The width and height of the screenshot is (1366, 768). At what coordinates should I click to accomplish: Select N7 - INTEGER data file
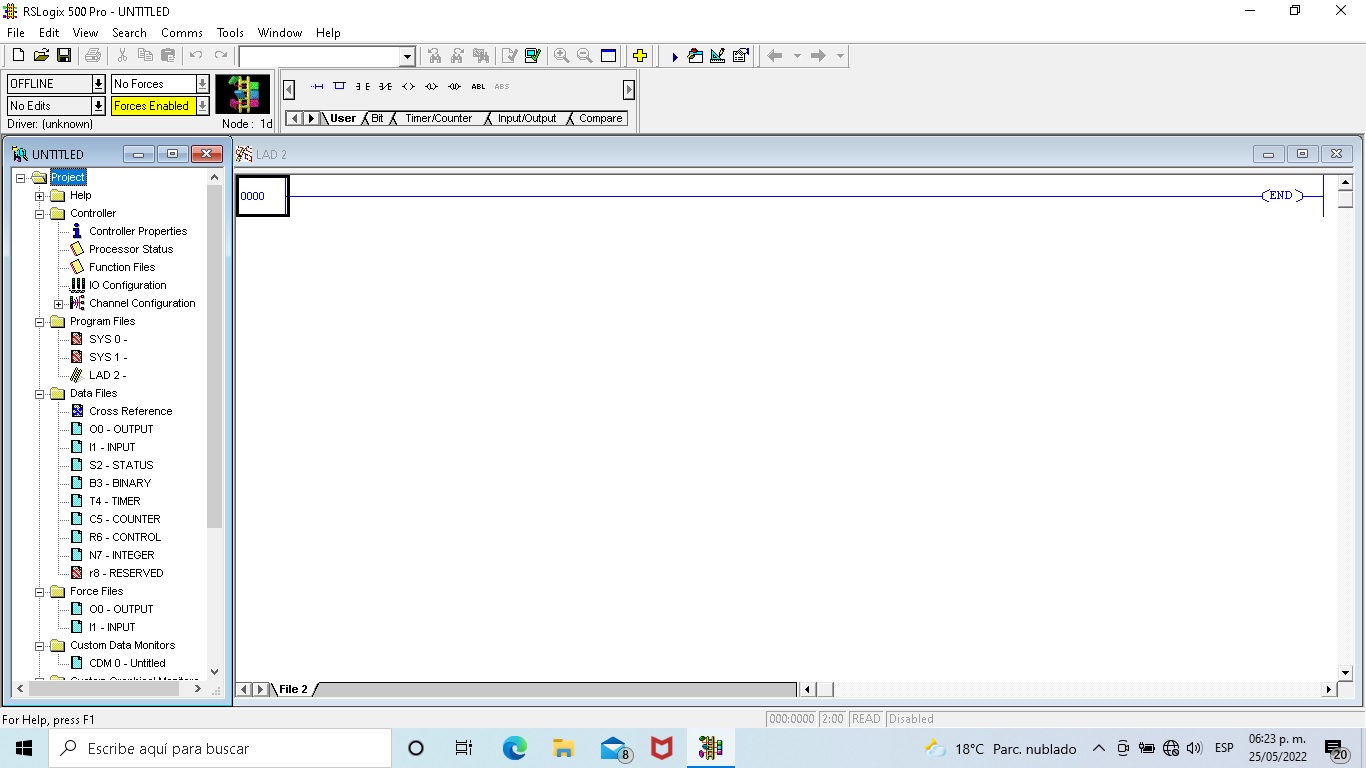point(121,555)
